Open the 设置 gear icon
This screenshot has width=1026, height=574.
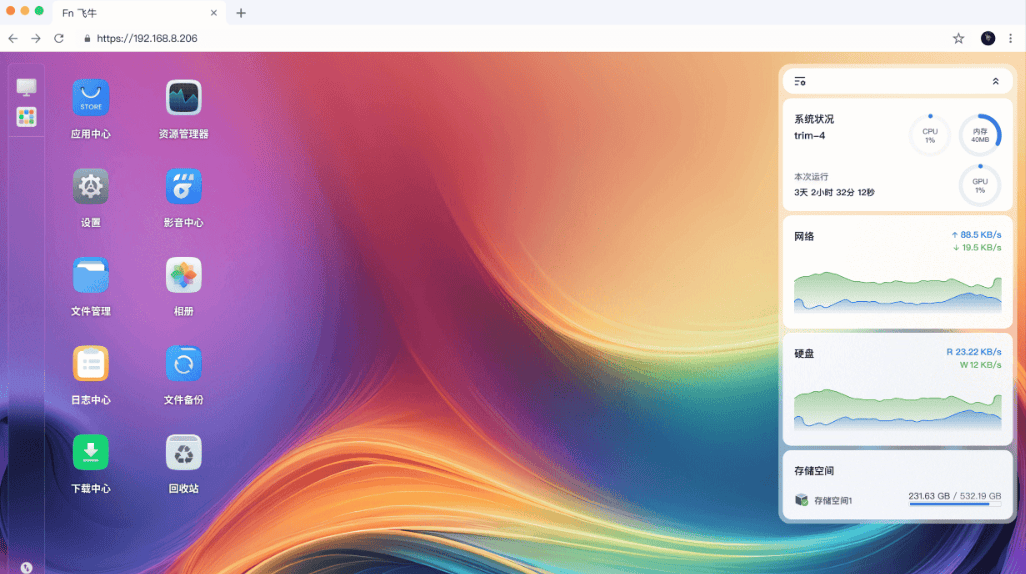[91, 187]
